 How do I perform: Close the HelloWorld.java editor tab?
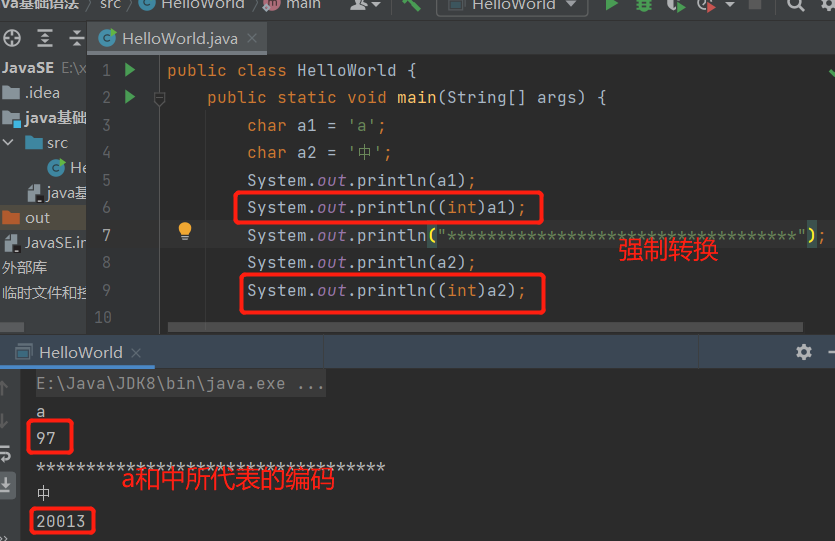pyautogui.click(x=252, y=38)
